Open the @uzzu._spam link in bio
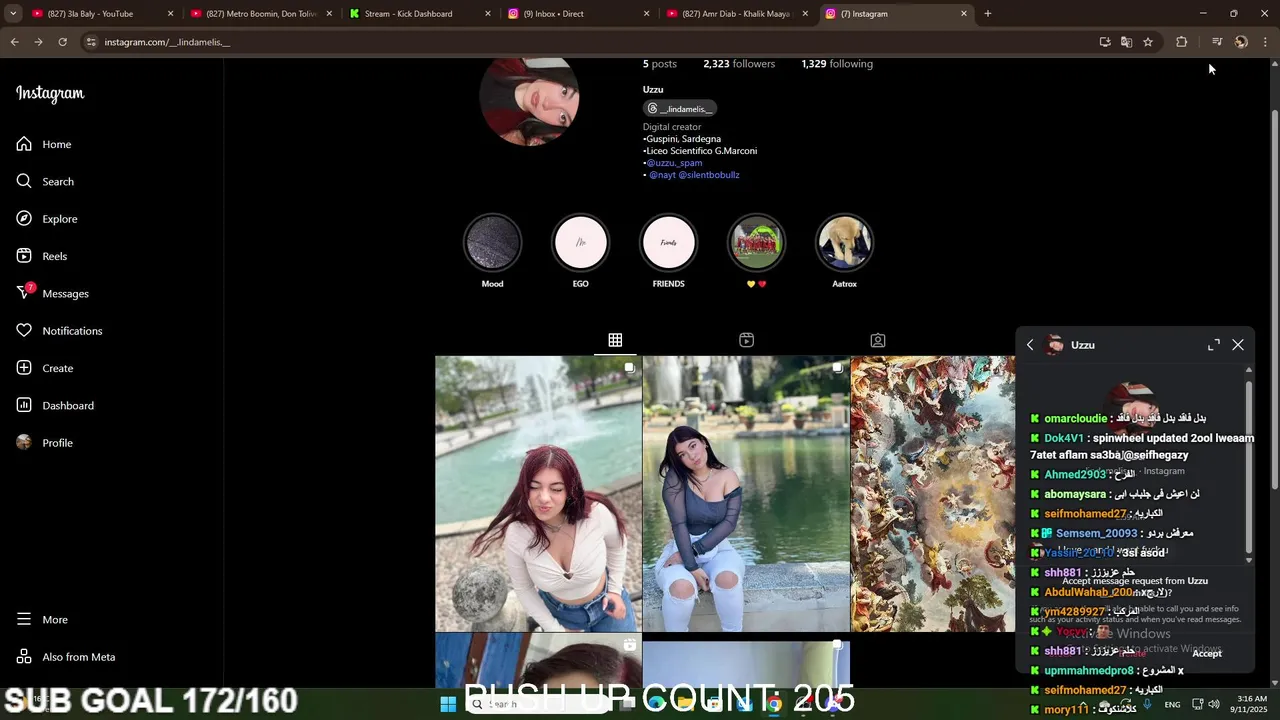This screenshot has width=1280, height=720. coord(674,163)
